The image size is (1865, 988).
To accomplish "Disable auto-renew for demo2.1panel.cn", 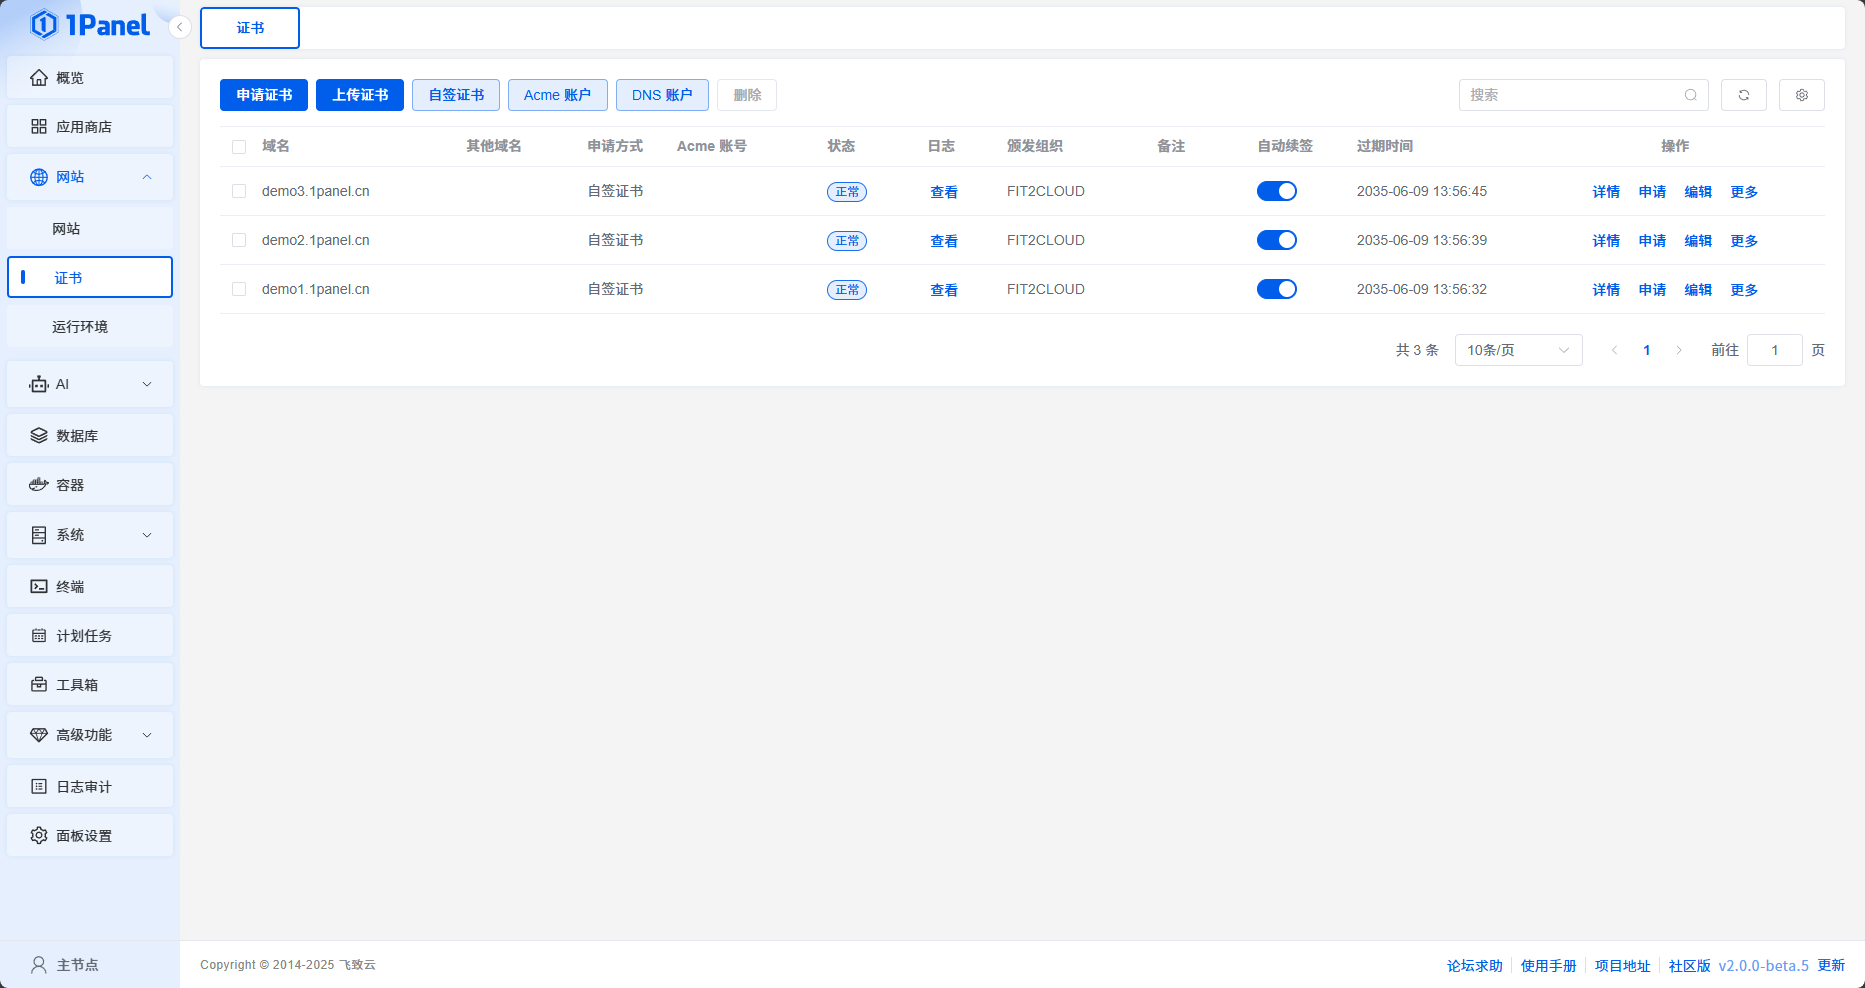I will (1277, 240).
